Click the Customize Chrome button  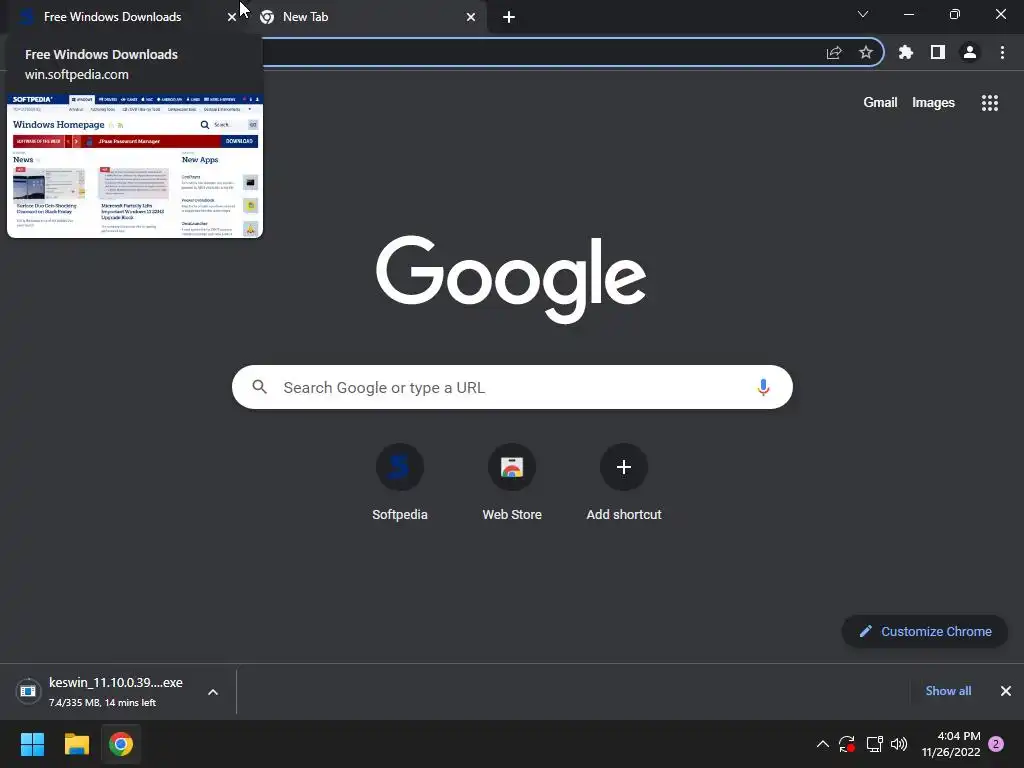925,632
